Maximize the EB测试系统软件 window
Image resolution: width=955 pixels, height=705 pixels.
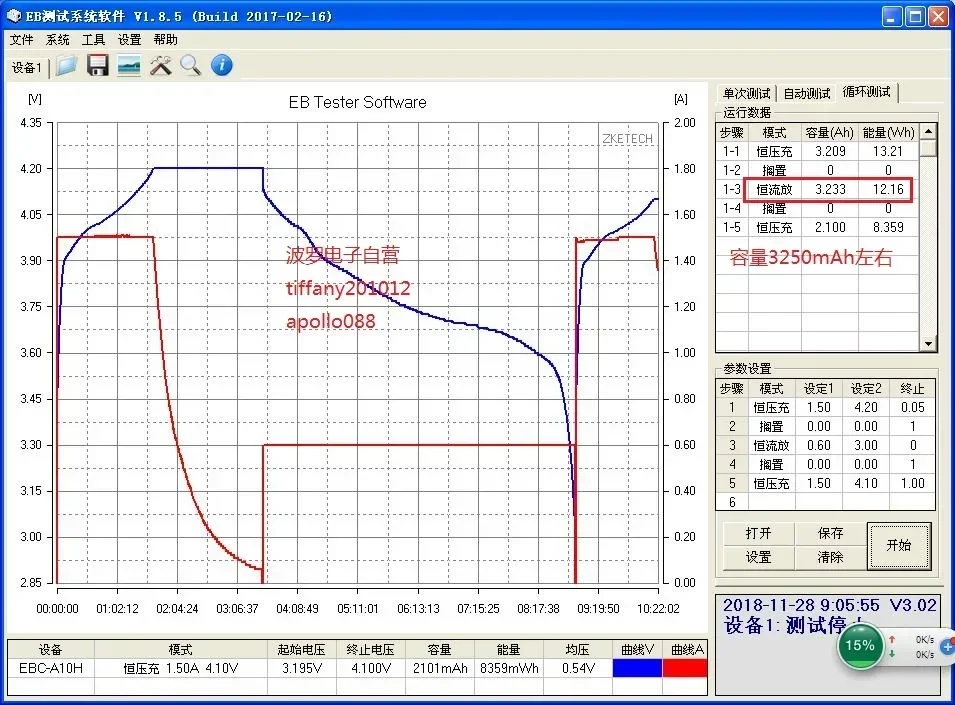[x=915, y=16]
